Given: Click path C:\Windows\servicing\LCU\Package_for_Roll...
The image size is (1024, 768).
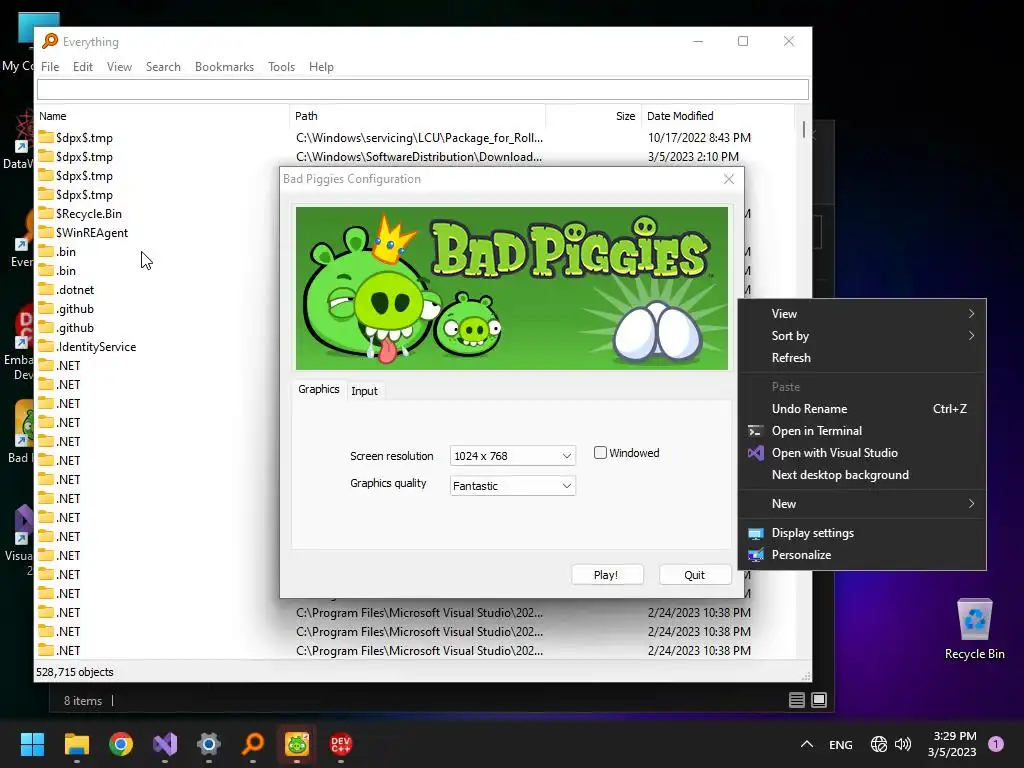Looking at the screenshot, I should 419,138.
